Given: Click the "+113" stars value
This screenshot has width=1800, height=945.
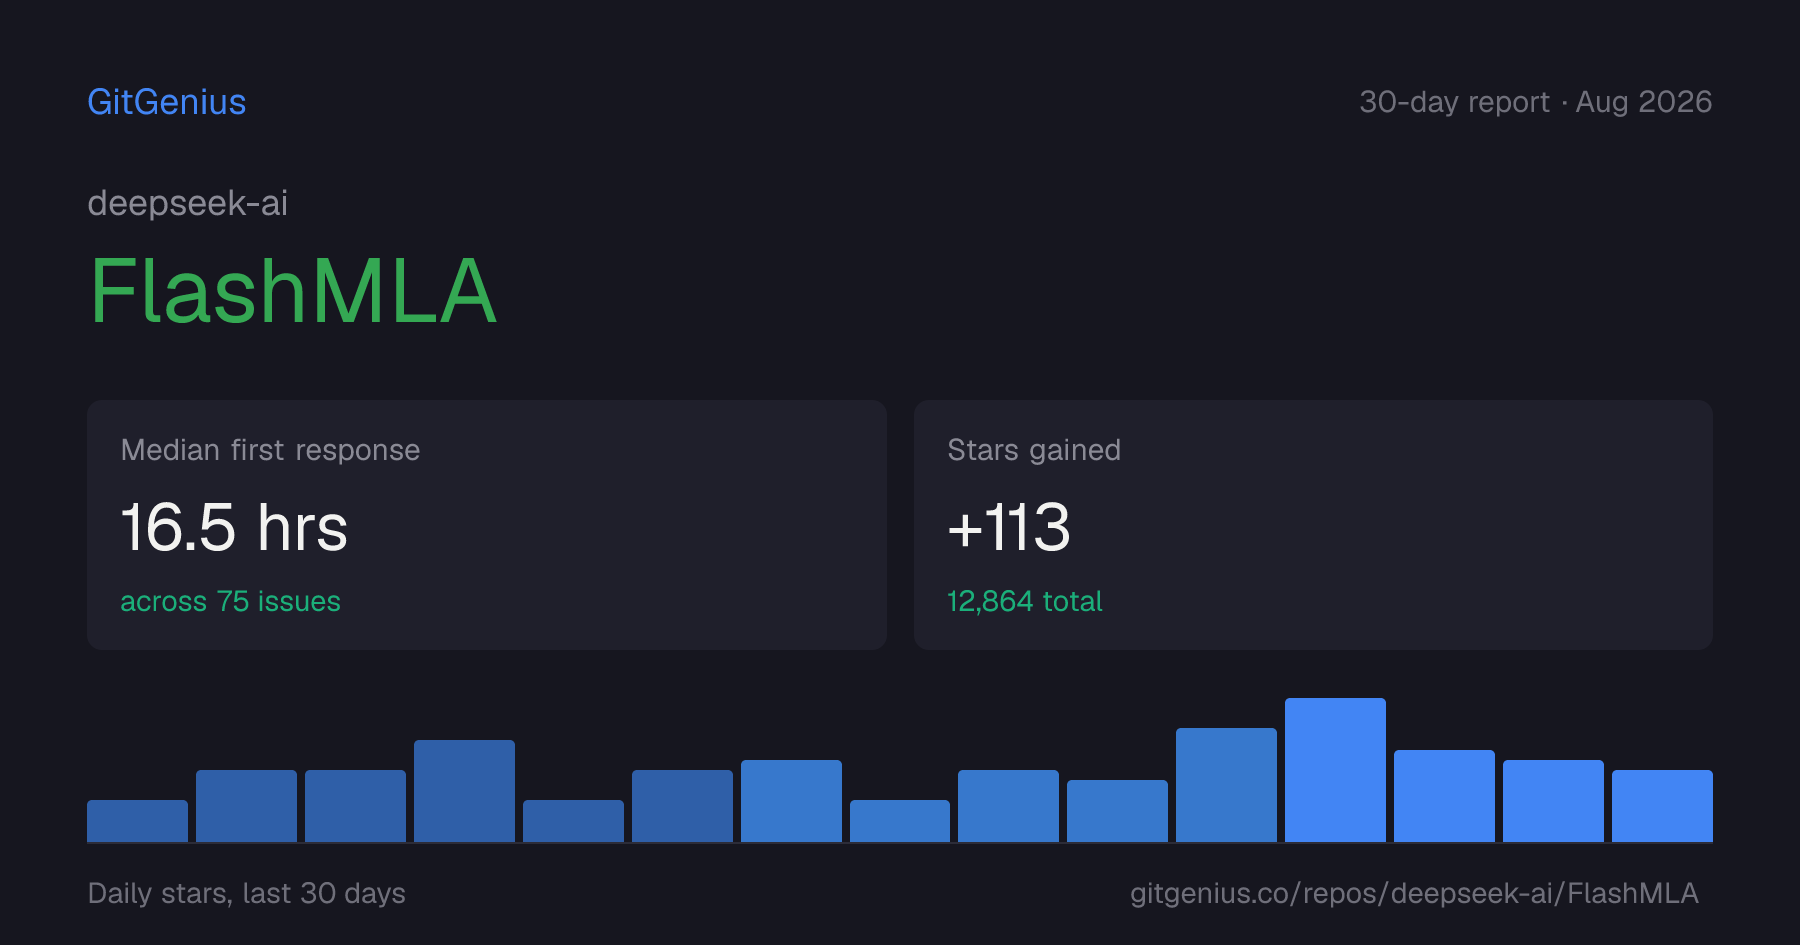Looking at the screenshot, I should [x=1009, y=527].
